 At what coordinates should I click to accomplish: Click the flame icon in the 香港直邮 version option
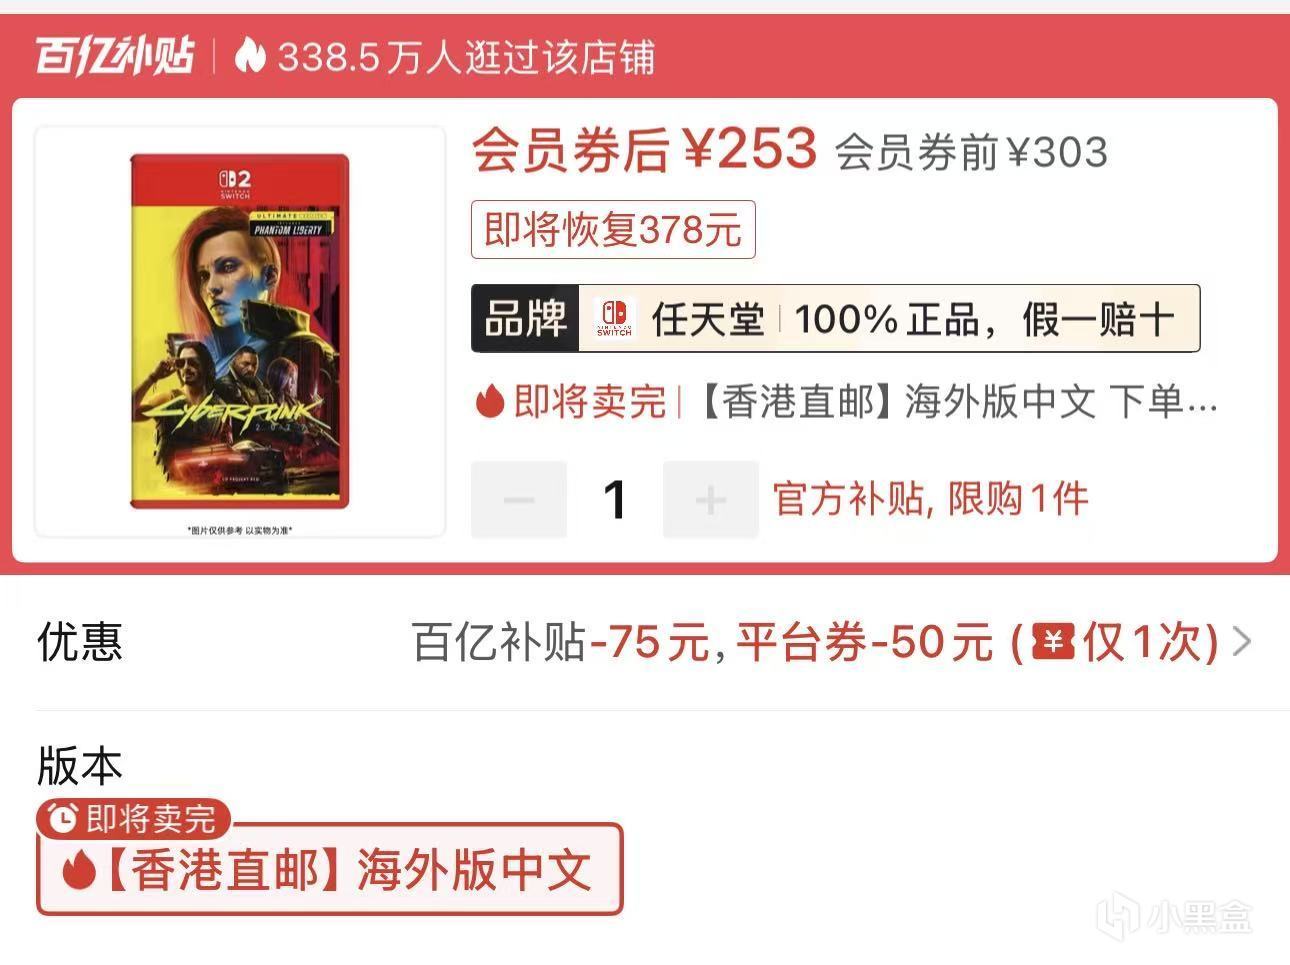(x=78, y=870)
